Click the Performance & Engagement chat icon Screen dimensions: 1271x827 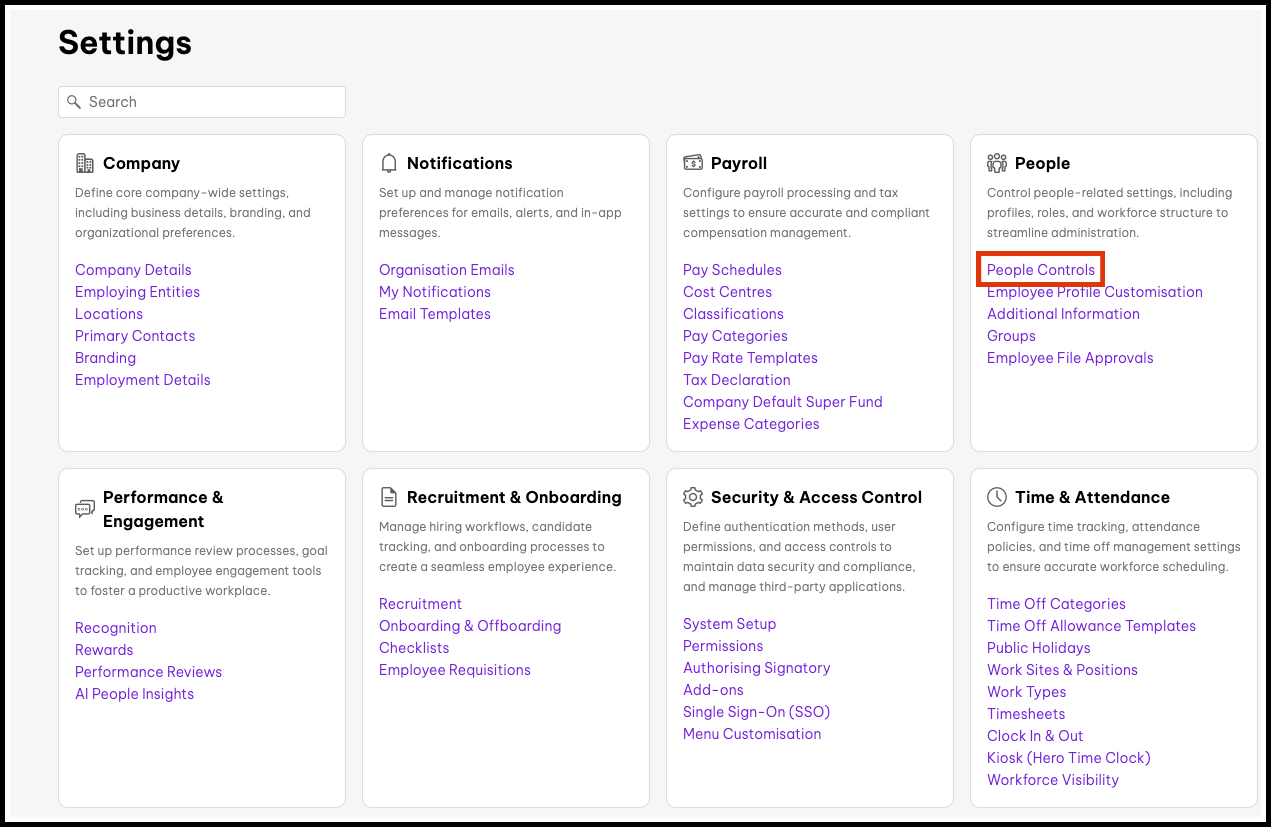point(85,509)
